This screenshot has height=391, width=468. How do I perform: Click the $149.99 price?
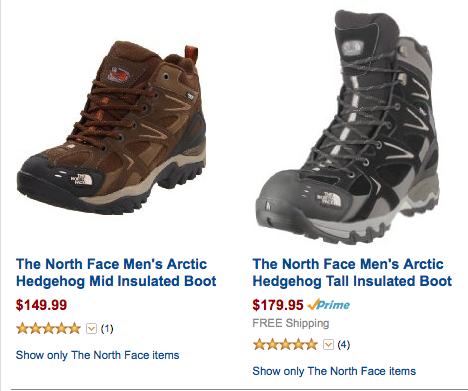click(x=41, y=305)
